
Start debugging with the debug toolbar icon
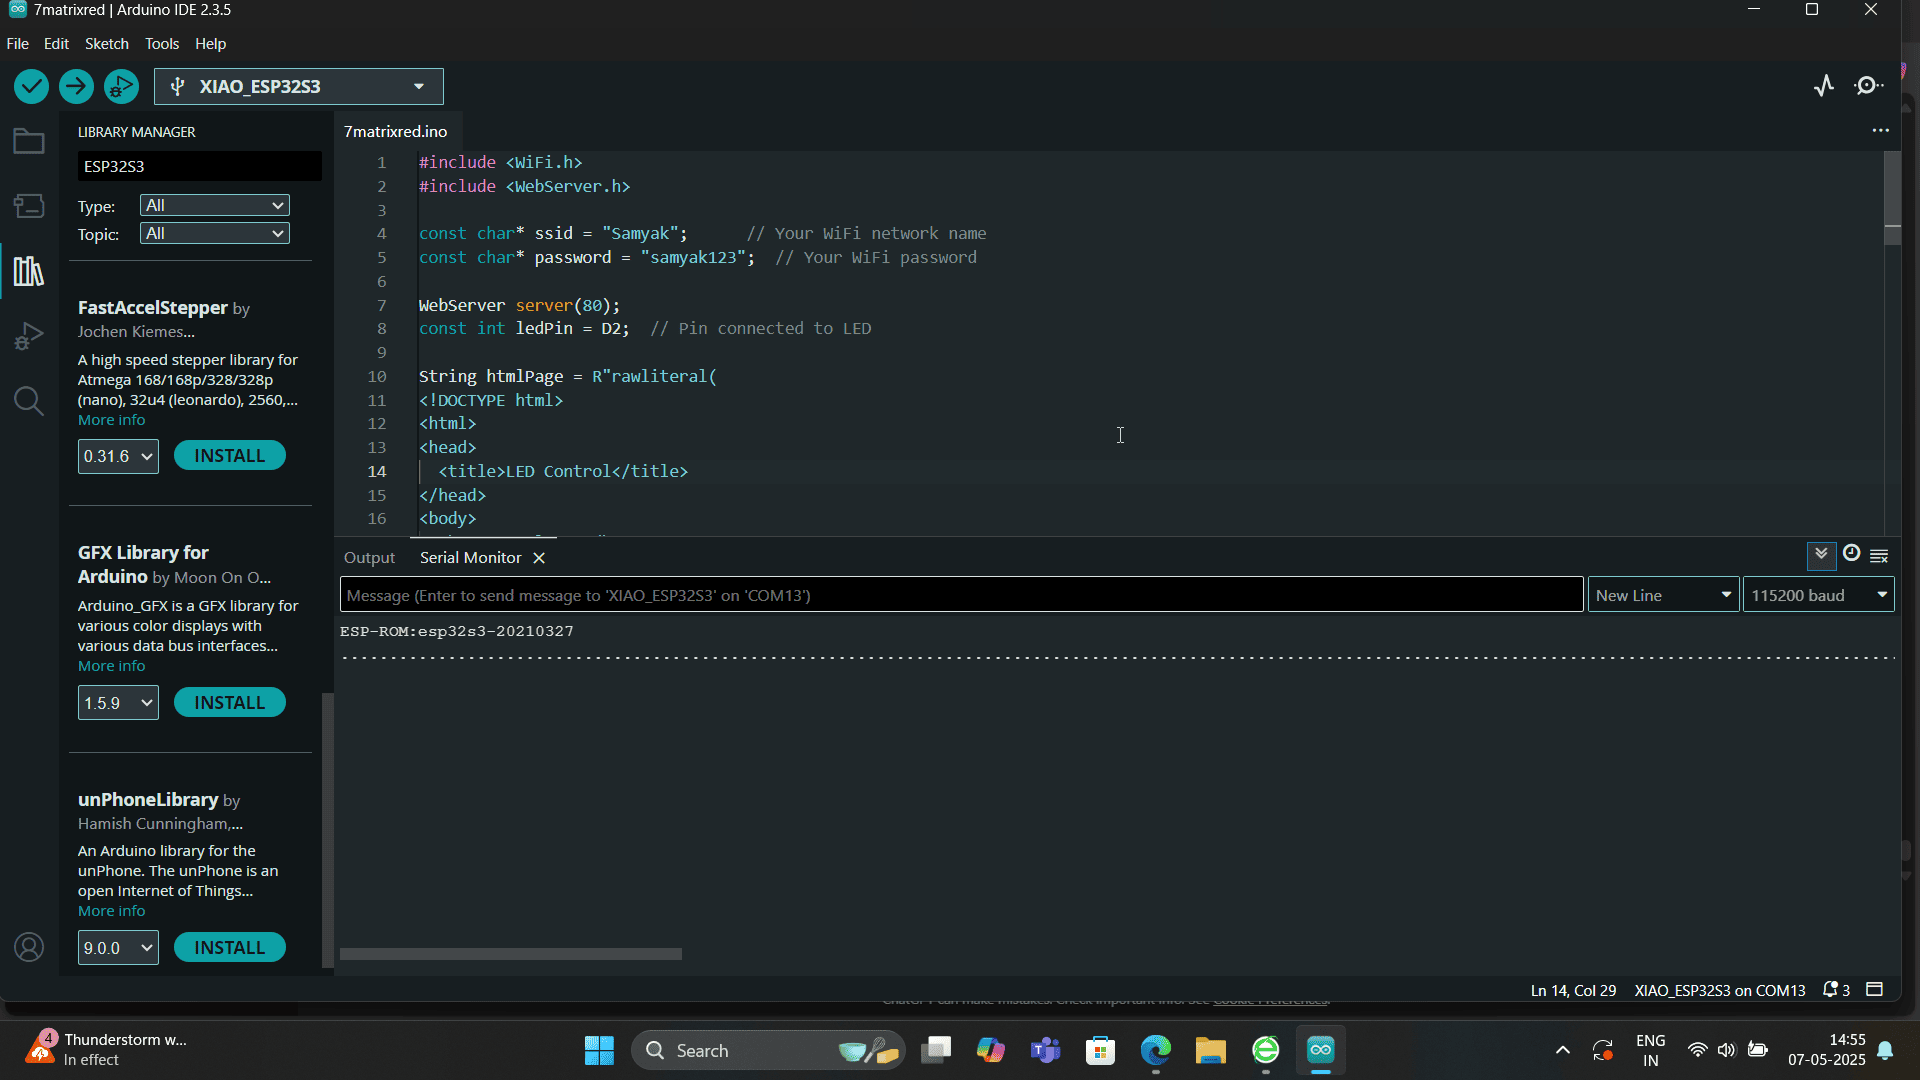121,87
